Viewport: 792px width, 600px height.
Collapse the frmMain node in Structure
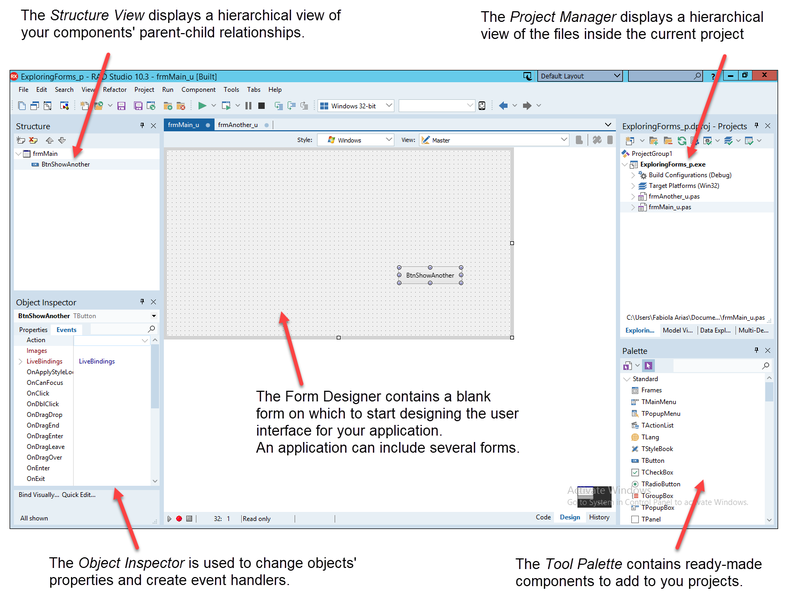(19, 154)
